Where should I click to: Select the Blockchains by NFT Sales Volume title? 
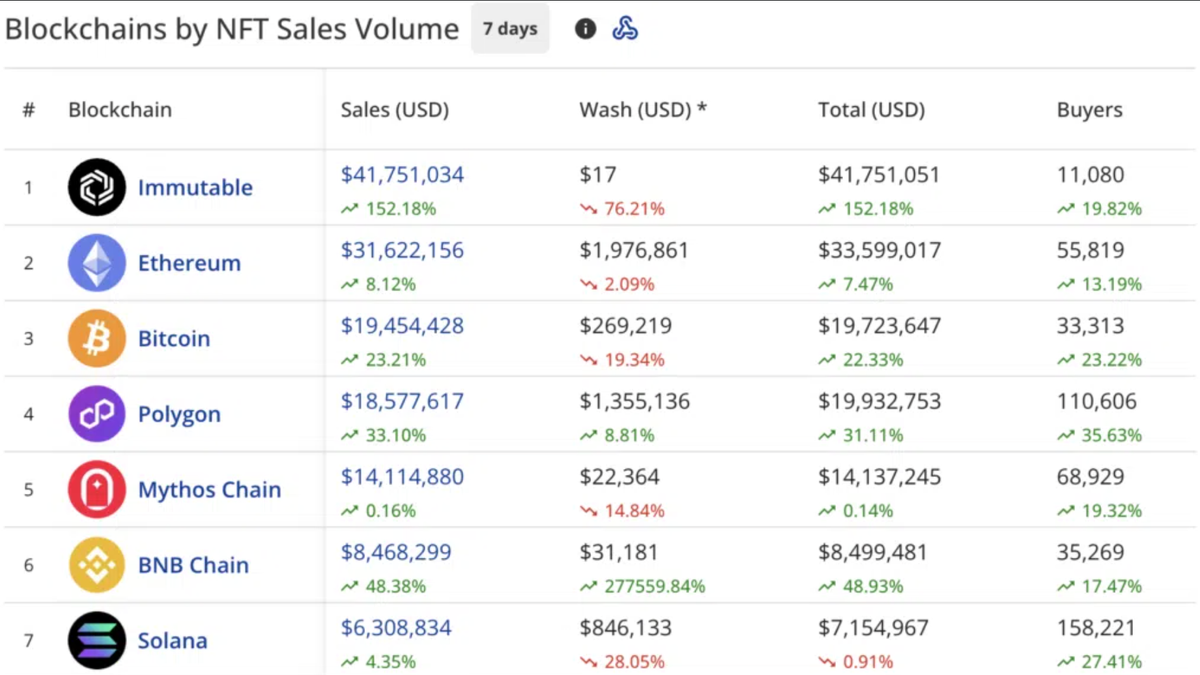pos(232,29)
